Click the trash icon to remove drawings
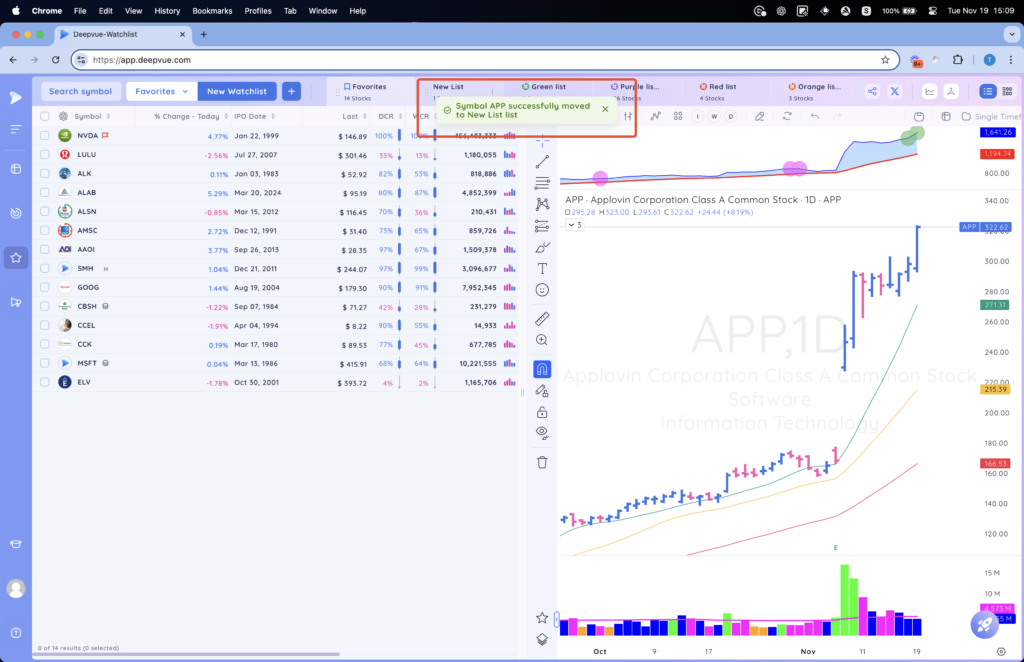The width and height of the screenshot is (1024, 662). point(542,462)
